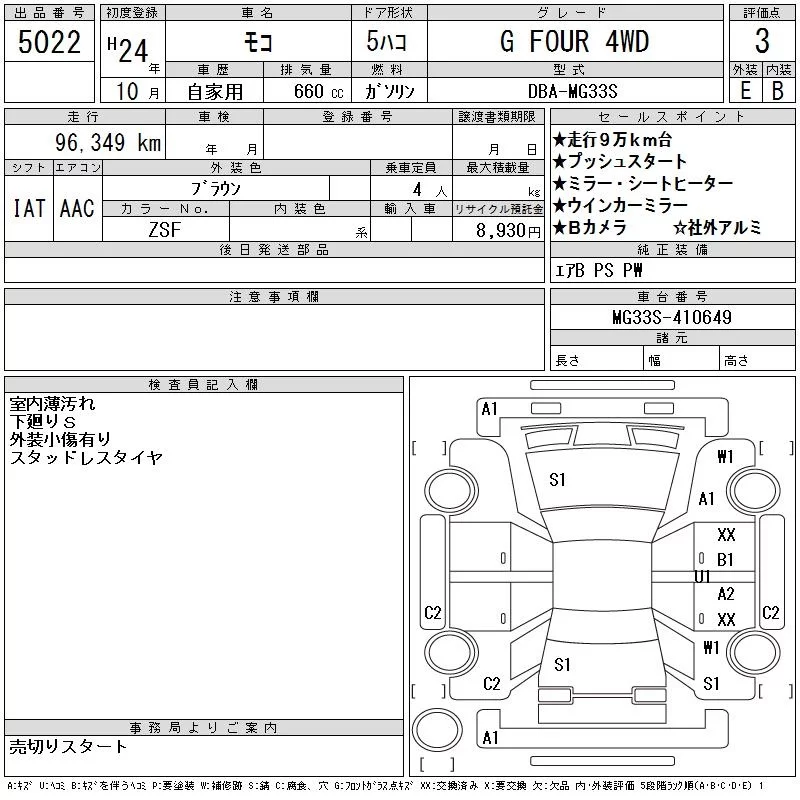Click the 事務局よりご案内 header

point(204,728)
